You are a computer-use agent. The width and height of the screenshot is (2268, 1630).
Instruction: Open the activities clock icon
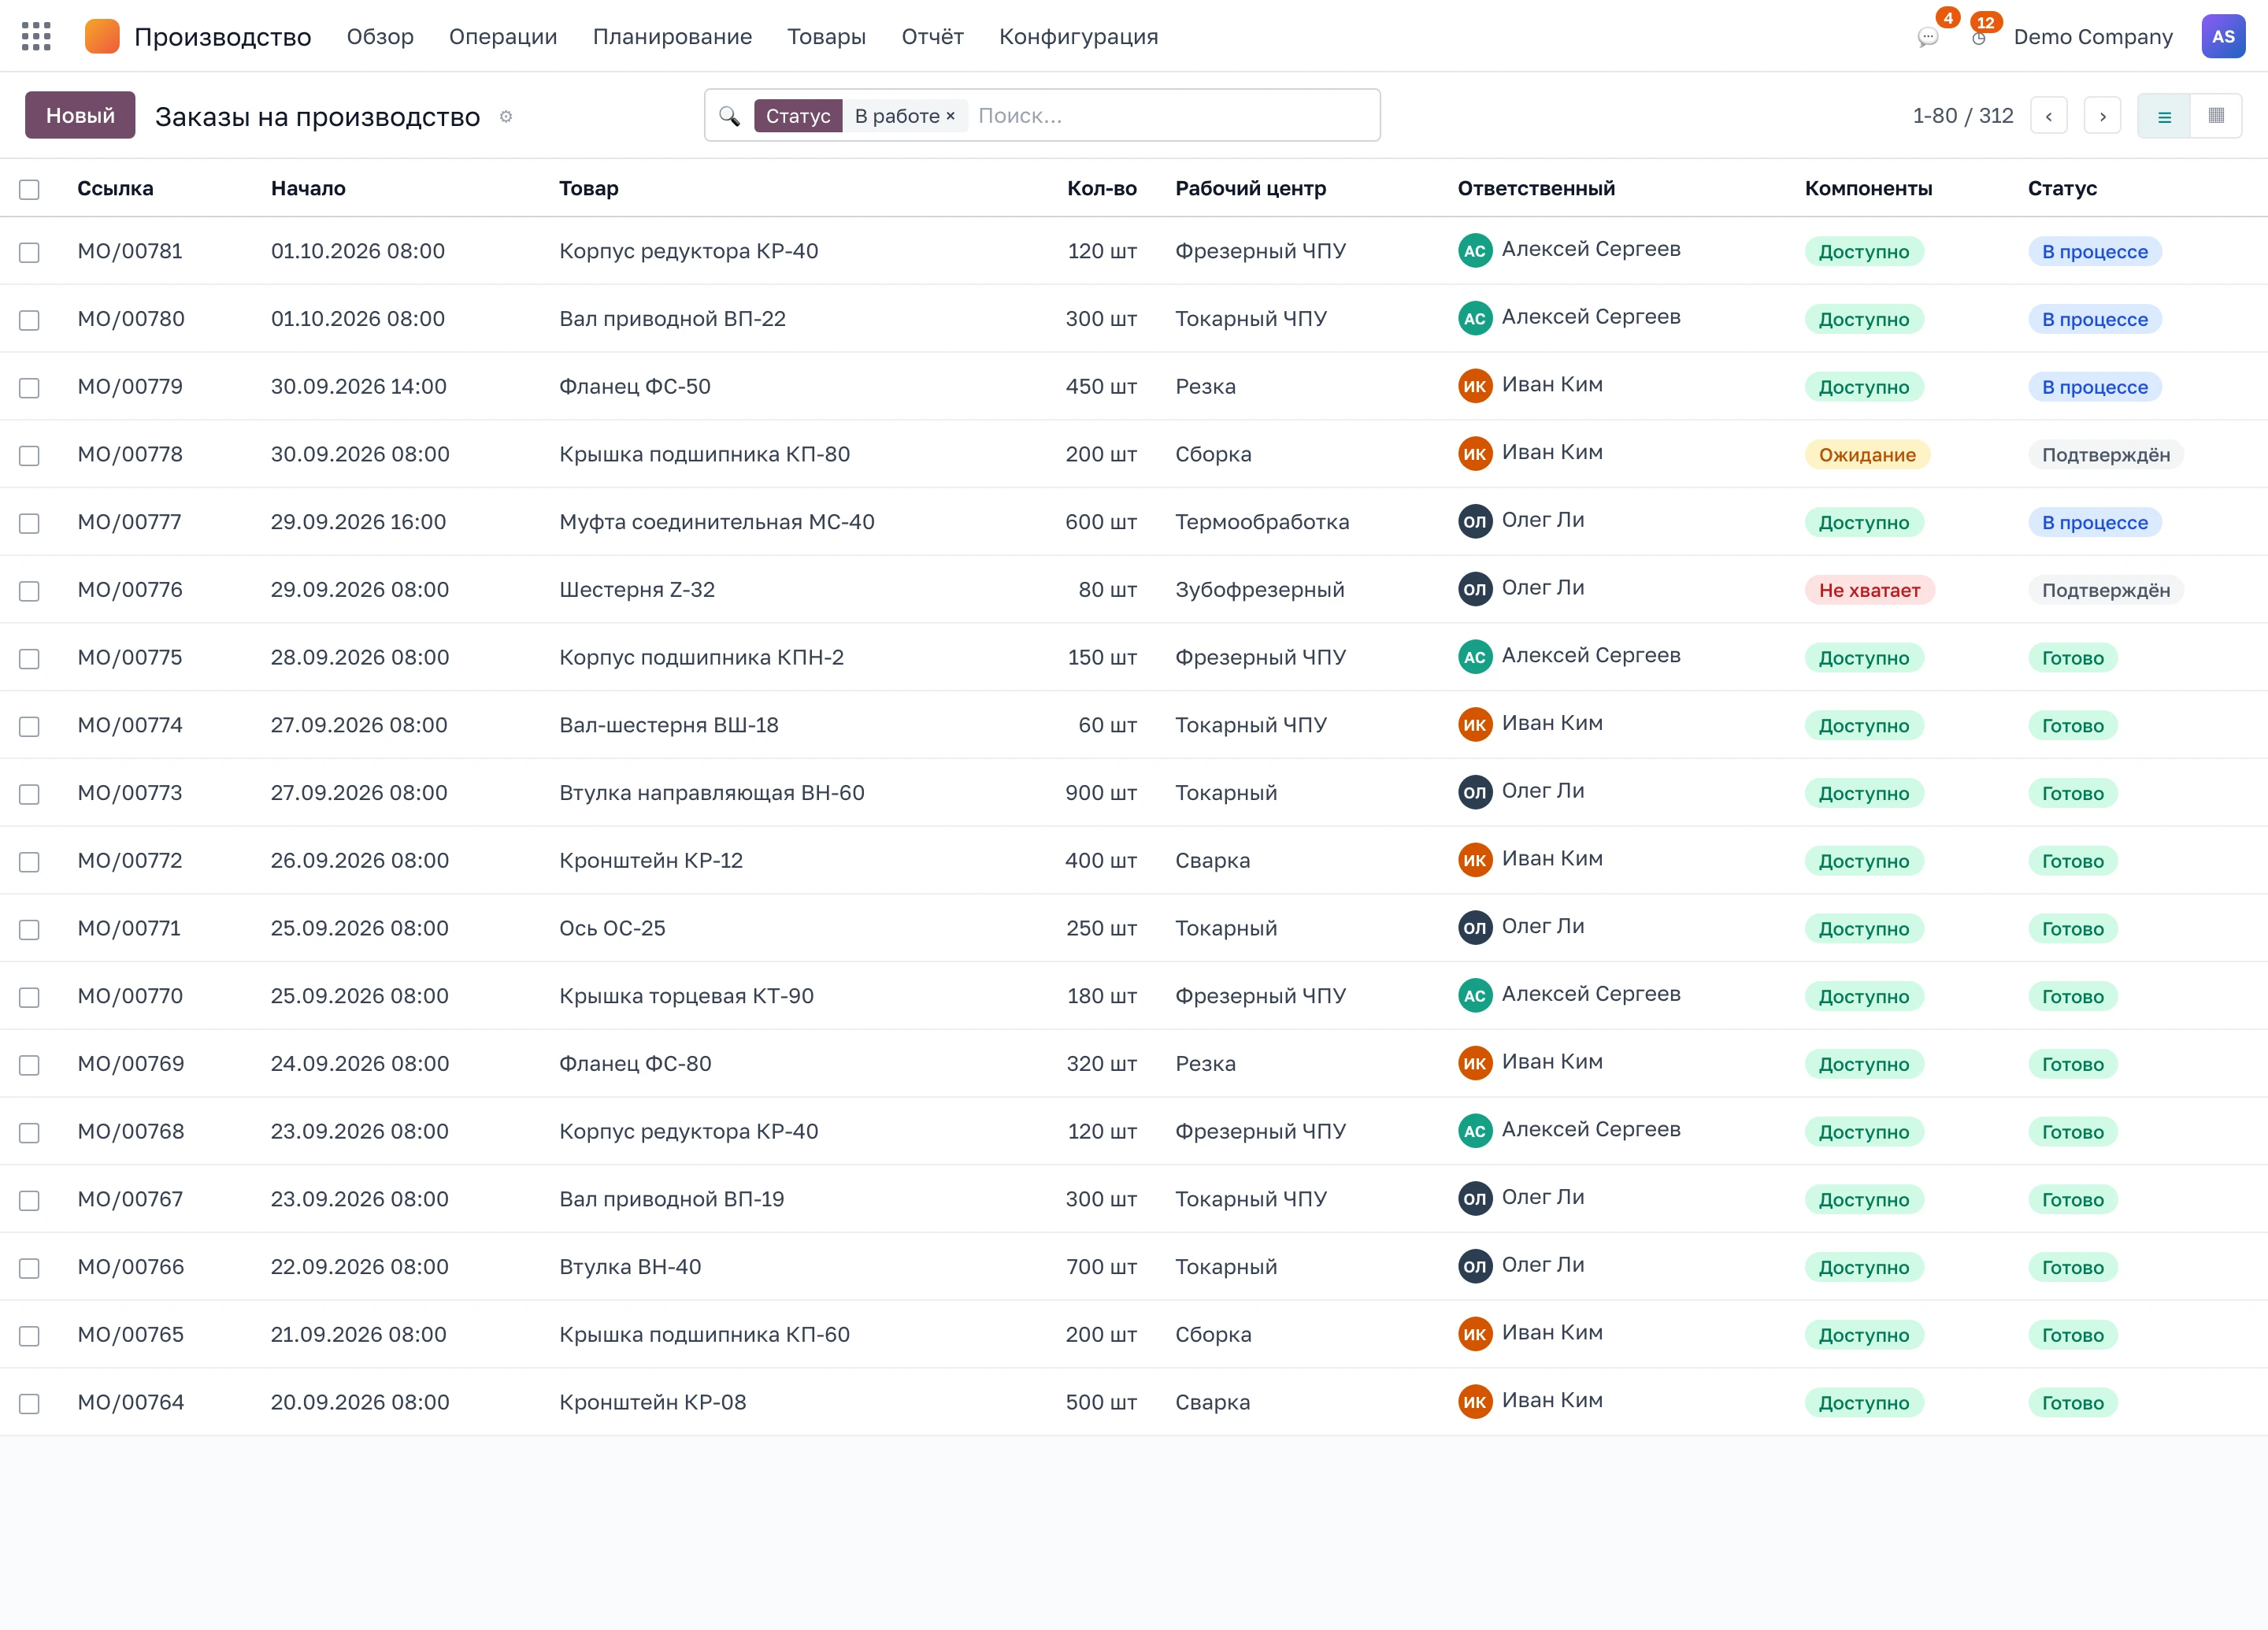click(1978, 38)
